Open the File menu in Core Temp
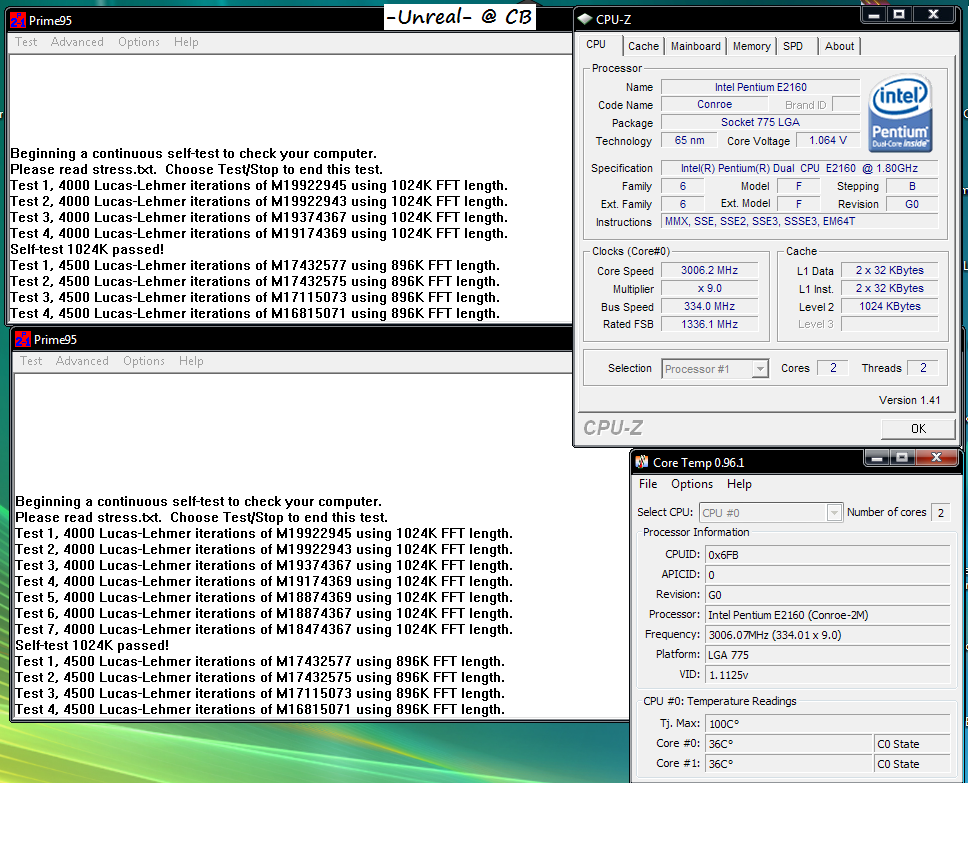The height and width of the screenshot is (842, 969). point(648,484)
